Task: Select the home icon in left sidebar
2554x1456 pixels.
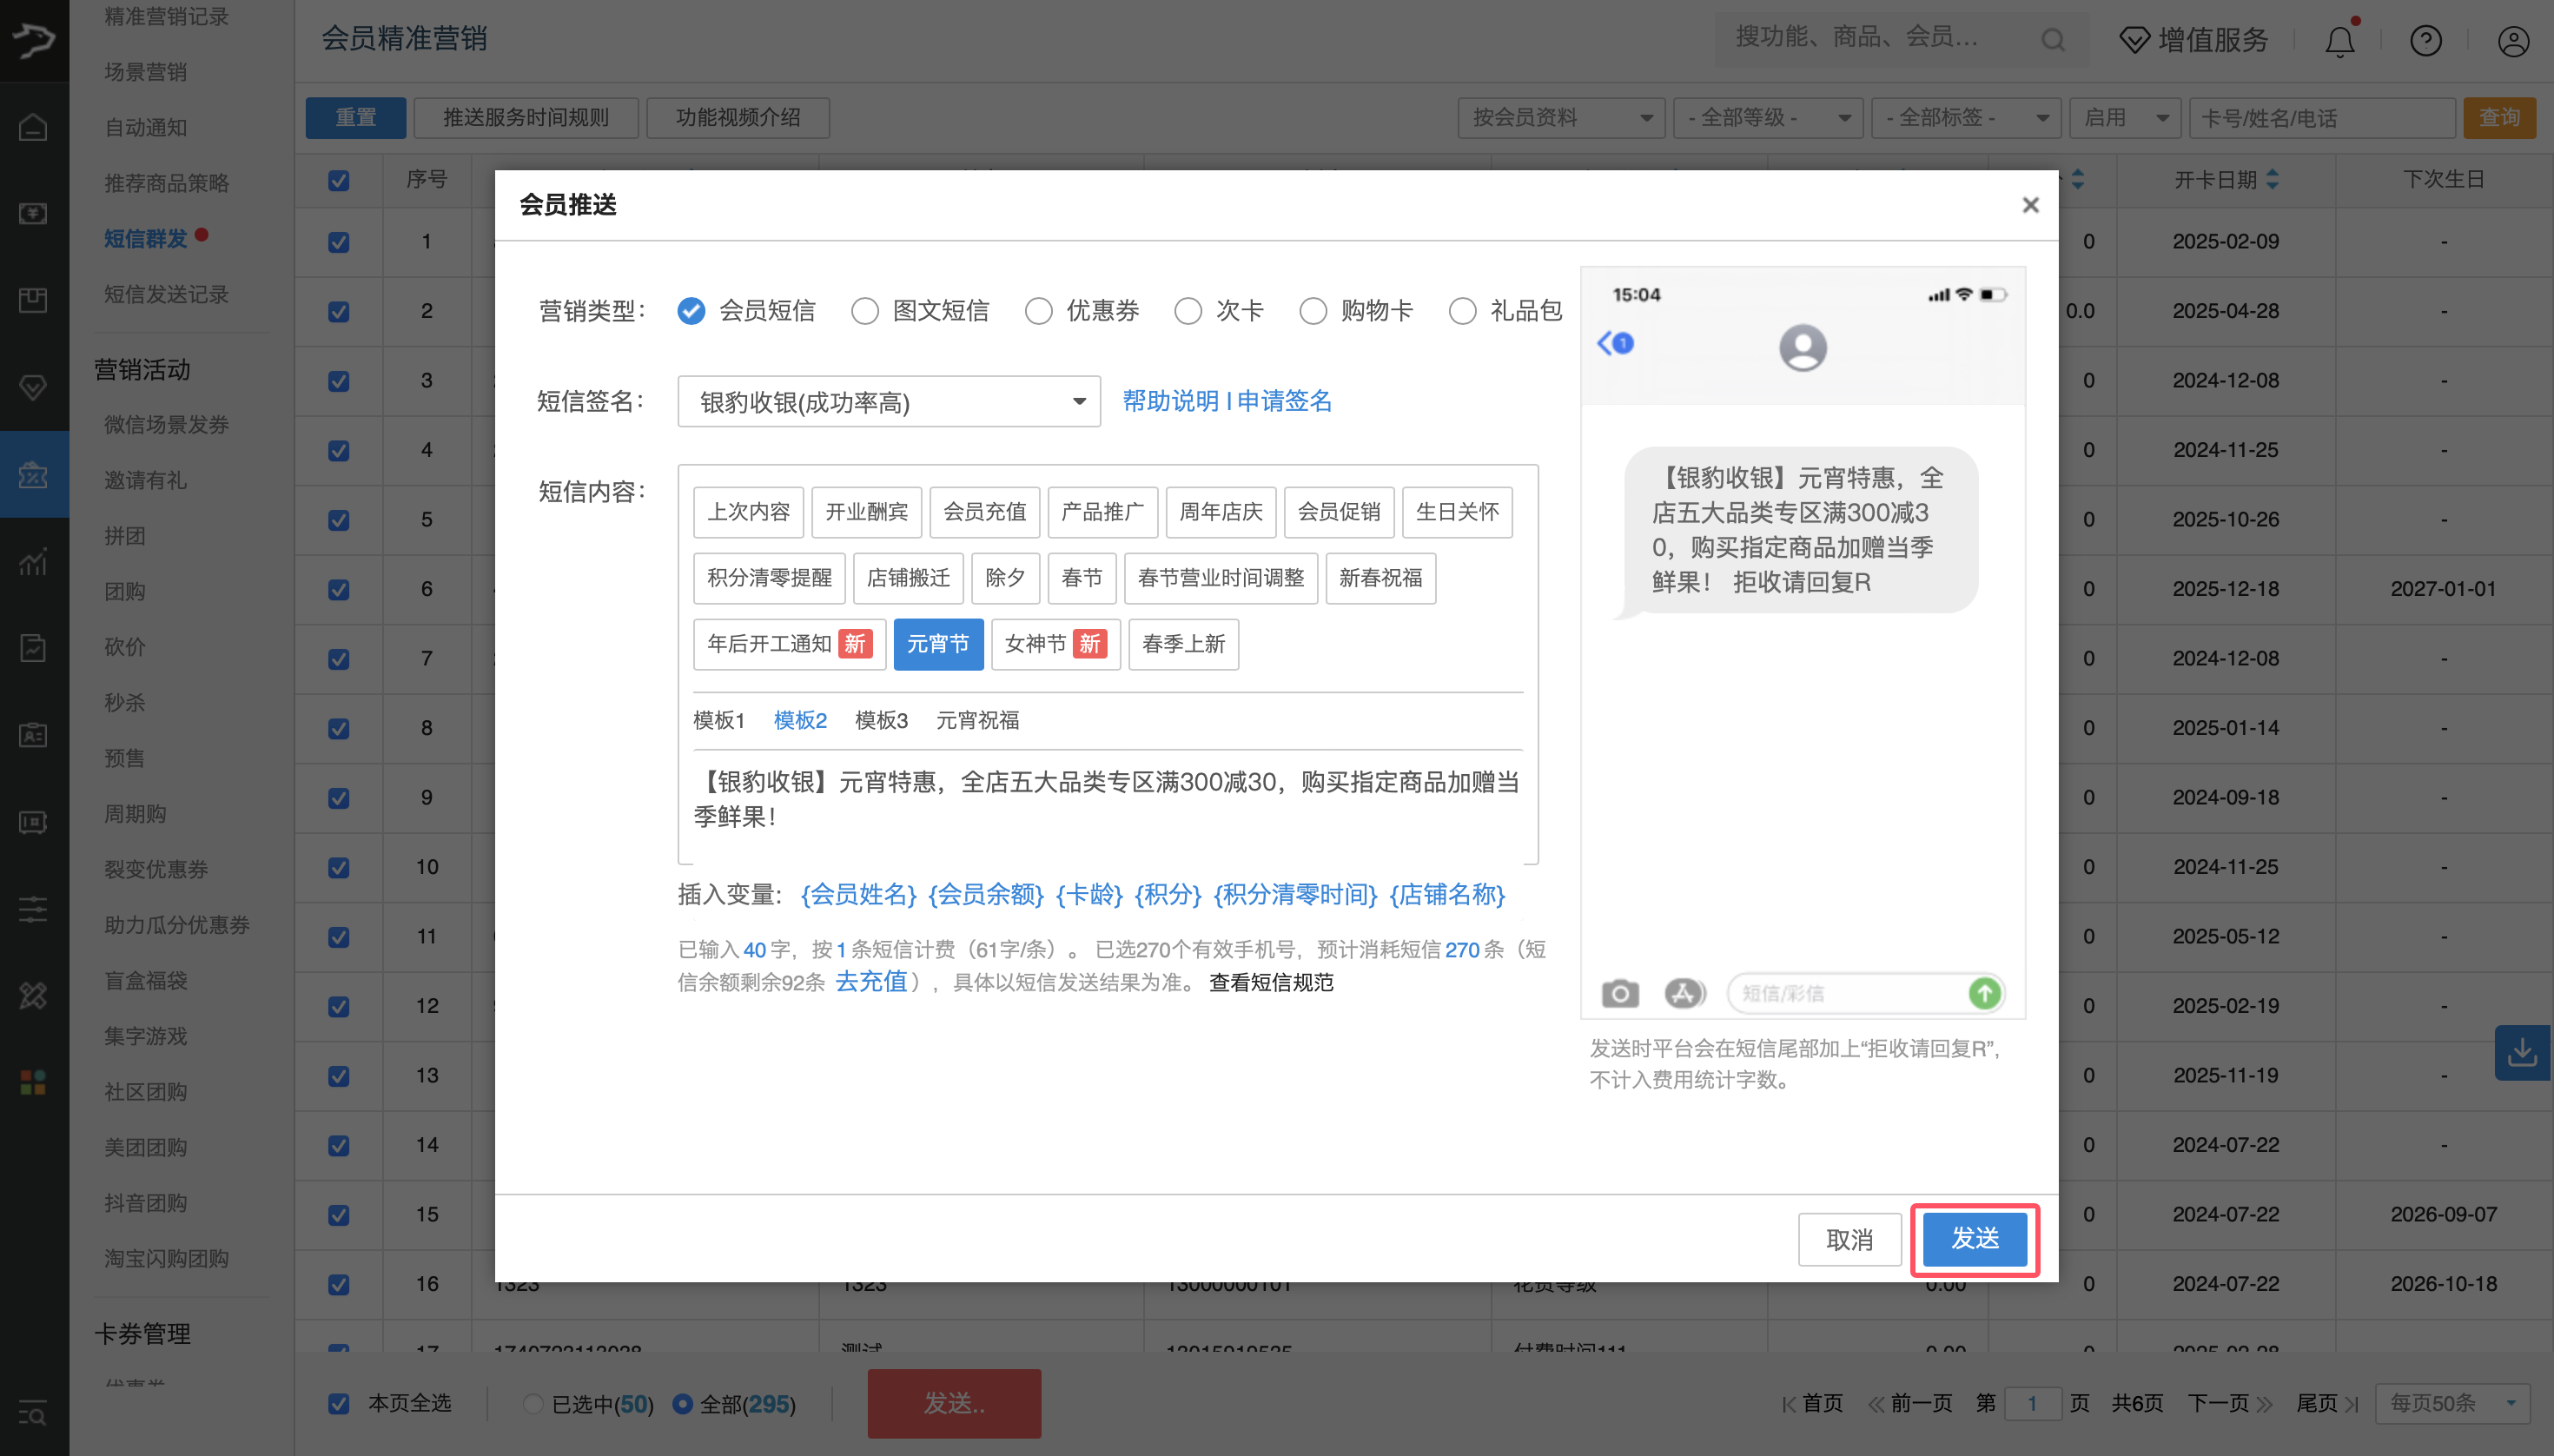Action: 33,127
